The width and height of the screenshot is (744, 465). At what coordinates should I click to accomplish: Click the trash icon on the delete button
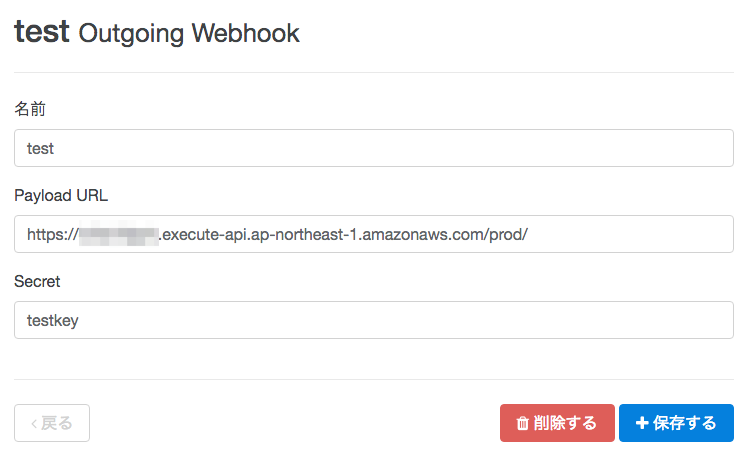click(x=522, y=423)
